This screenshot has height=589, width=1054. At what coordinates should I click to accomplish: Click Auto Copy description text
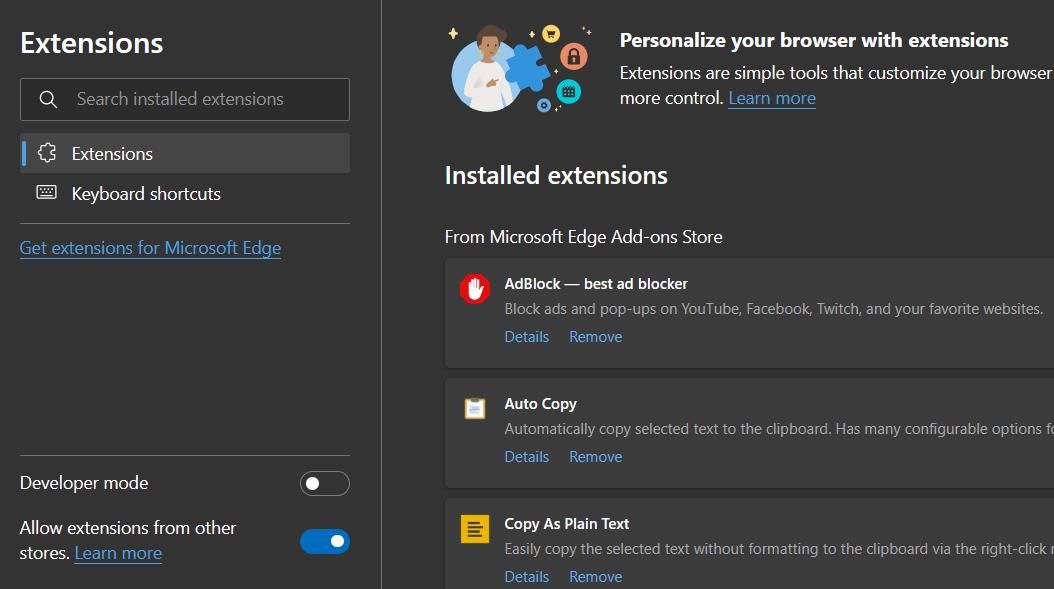pyautogui.click(x=779, y=429)
